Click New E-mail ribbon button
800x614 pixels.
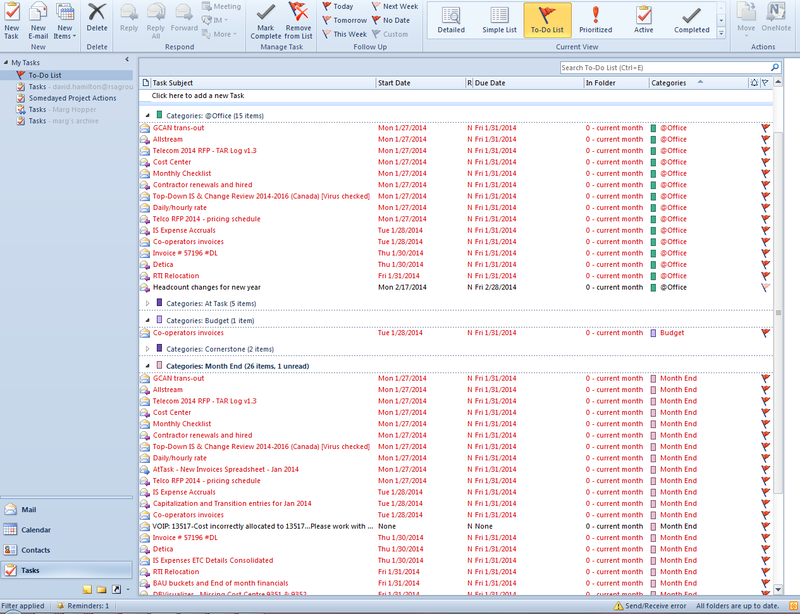point(38,21)
